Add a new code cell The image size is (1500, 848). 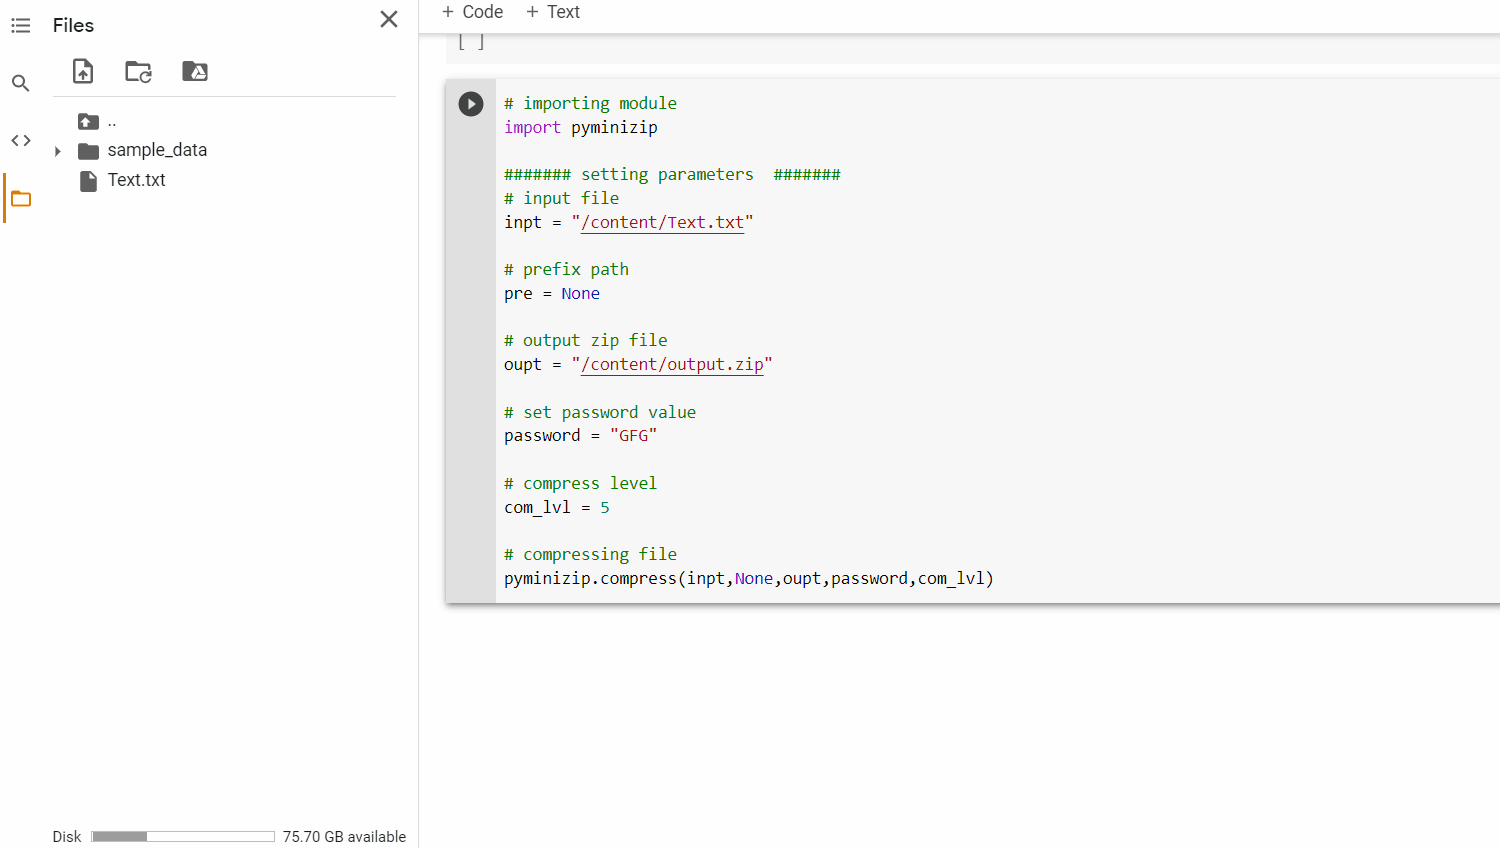(471, 12)
